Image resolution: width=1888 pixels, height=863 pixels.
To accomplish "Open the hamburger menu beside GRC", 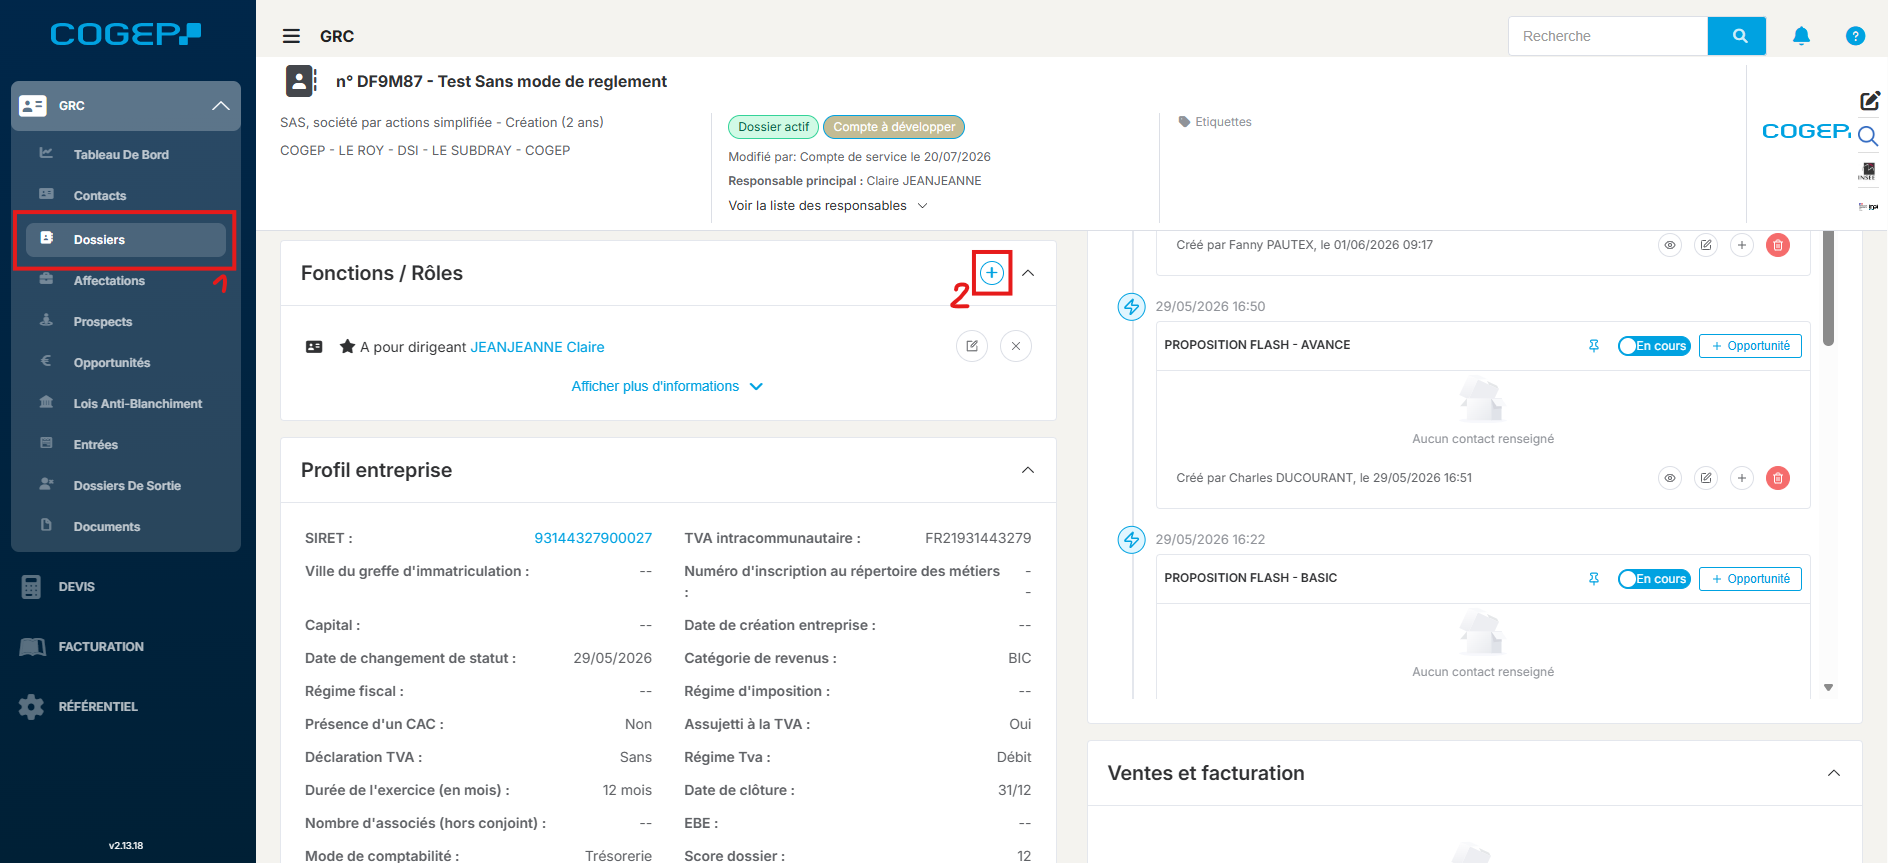I will (291, 36).
